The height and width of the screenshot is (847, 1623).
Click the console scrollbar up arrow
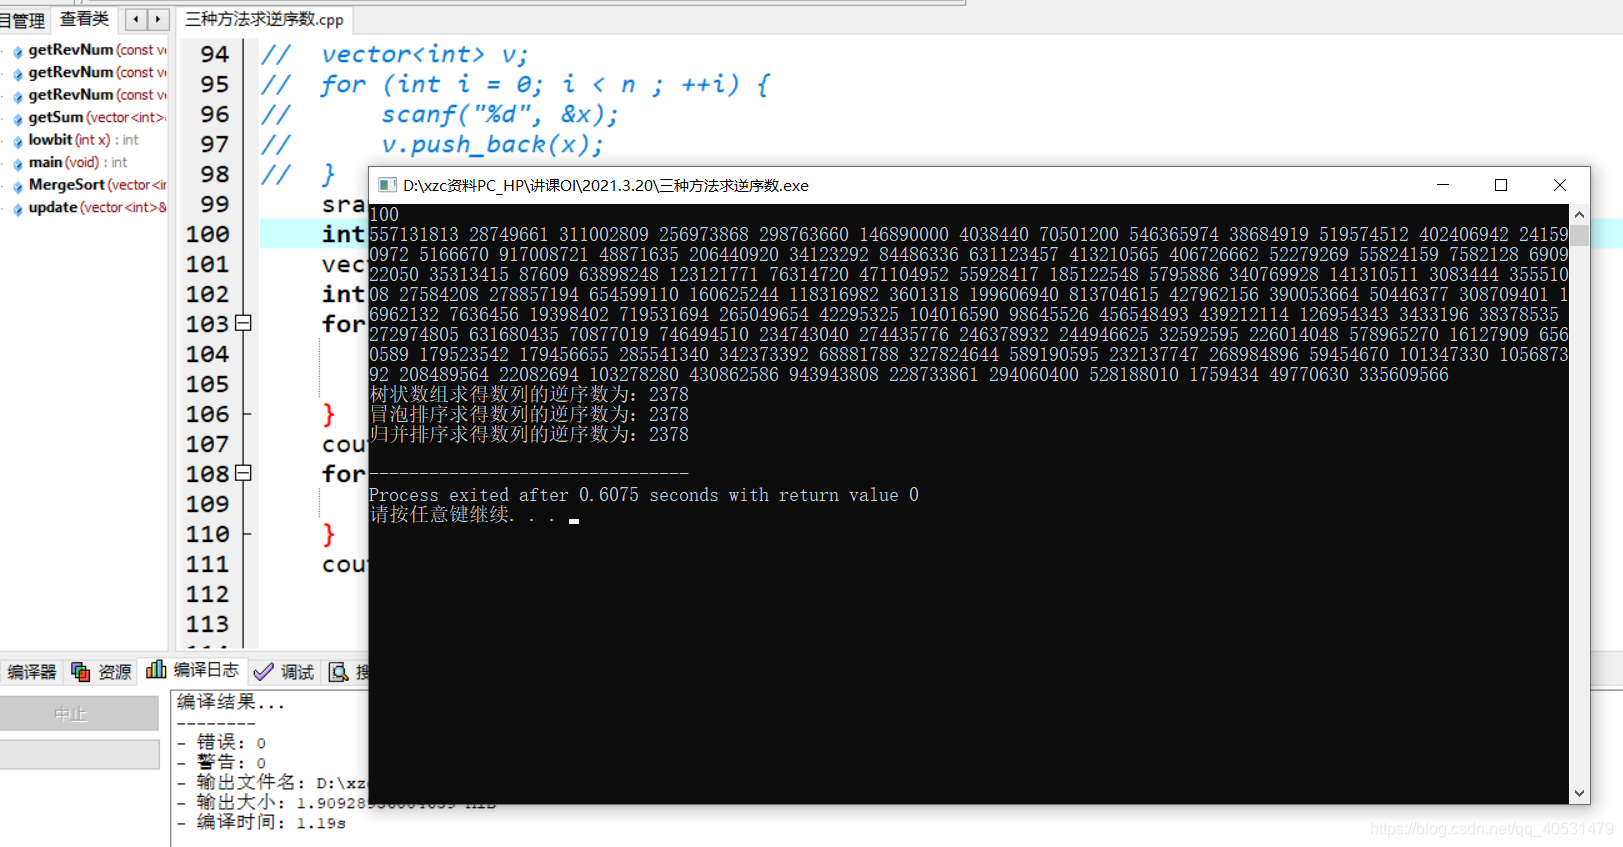(1579, 215)
